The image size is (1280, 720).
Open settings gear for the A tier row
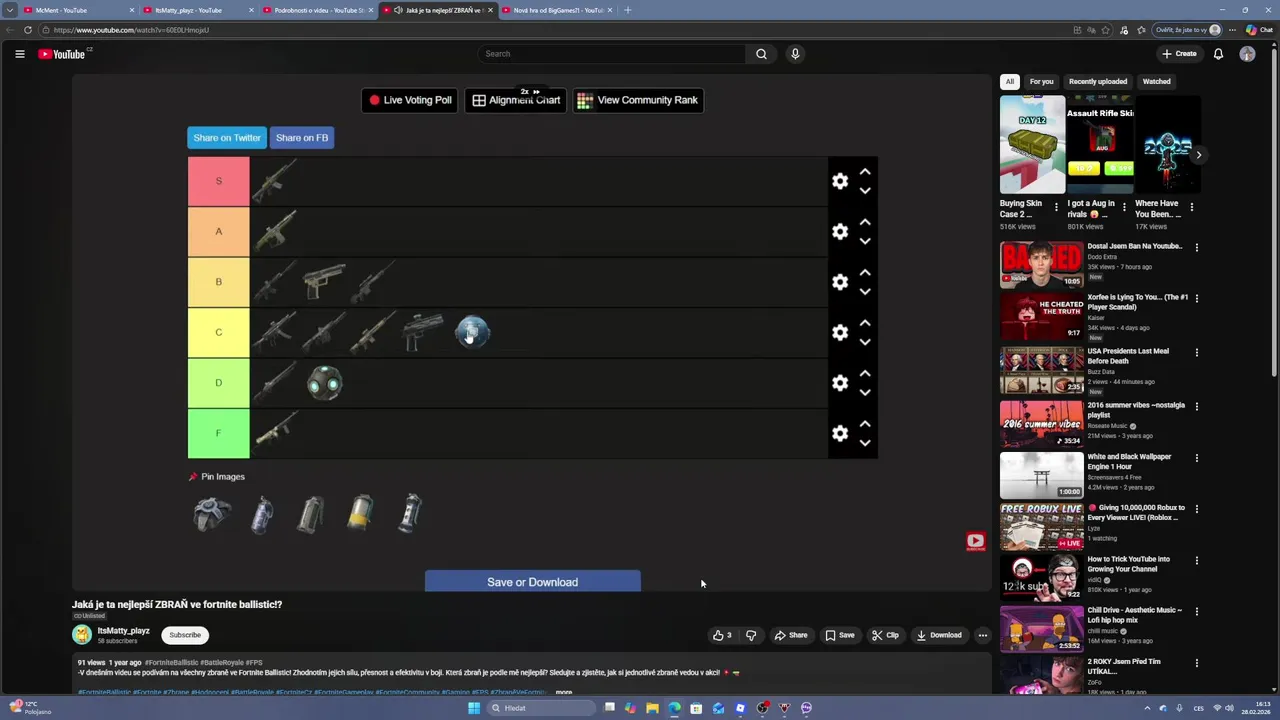(840, 231)
